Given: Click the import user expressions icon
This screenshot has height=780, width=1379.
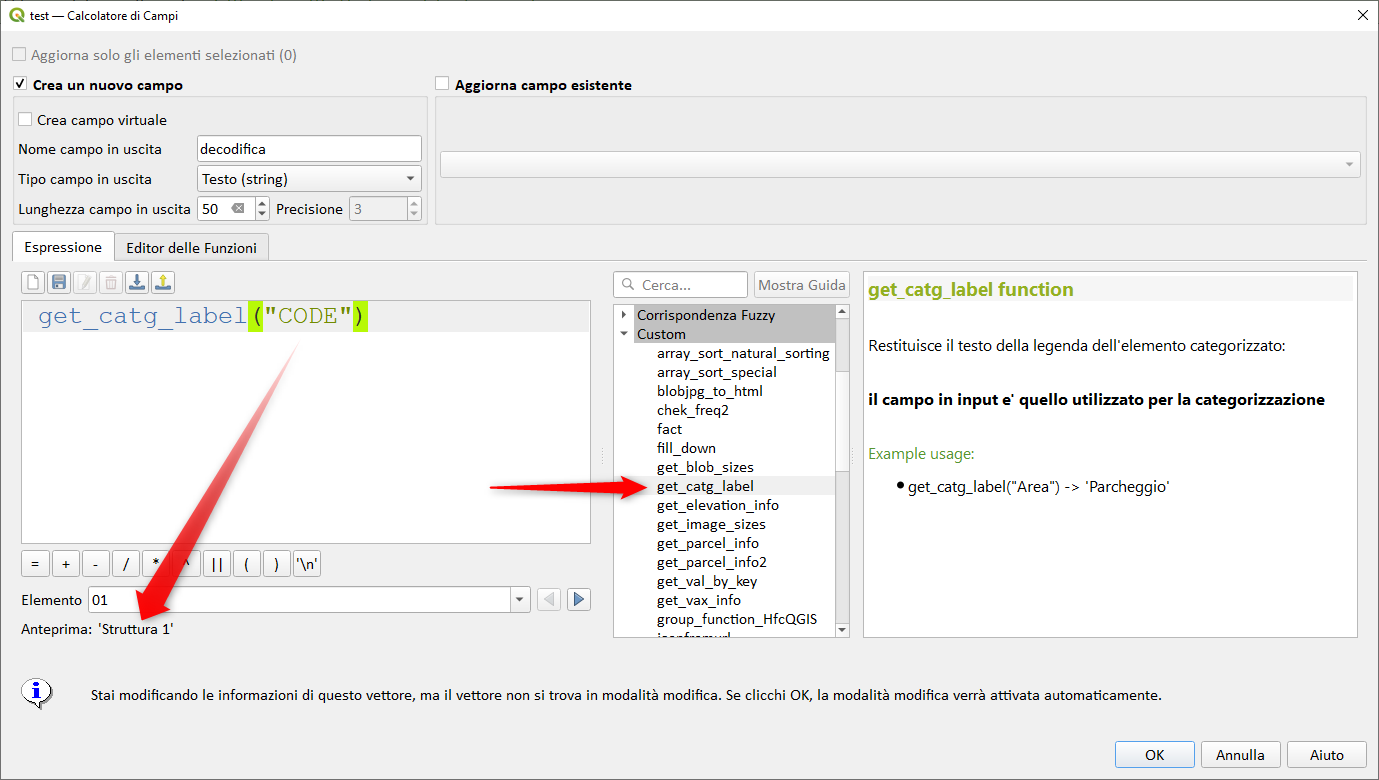Looking at the screenshot, I should tap(138, 283).
